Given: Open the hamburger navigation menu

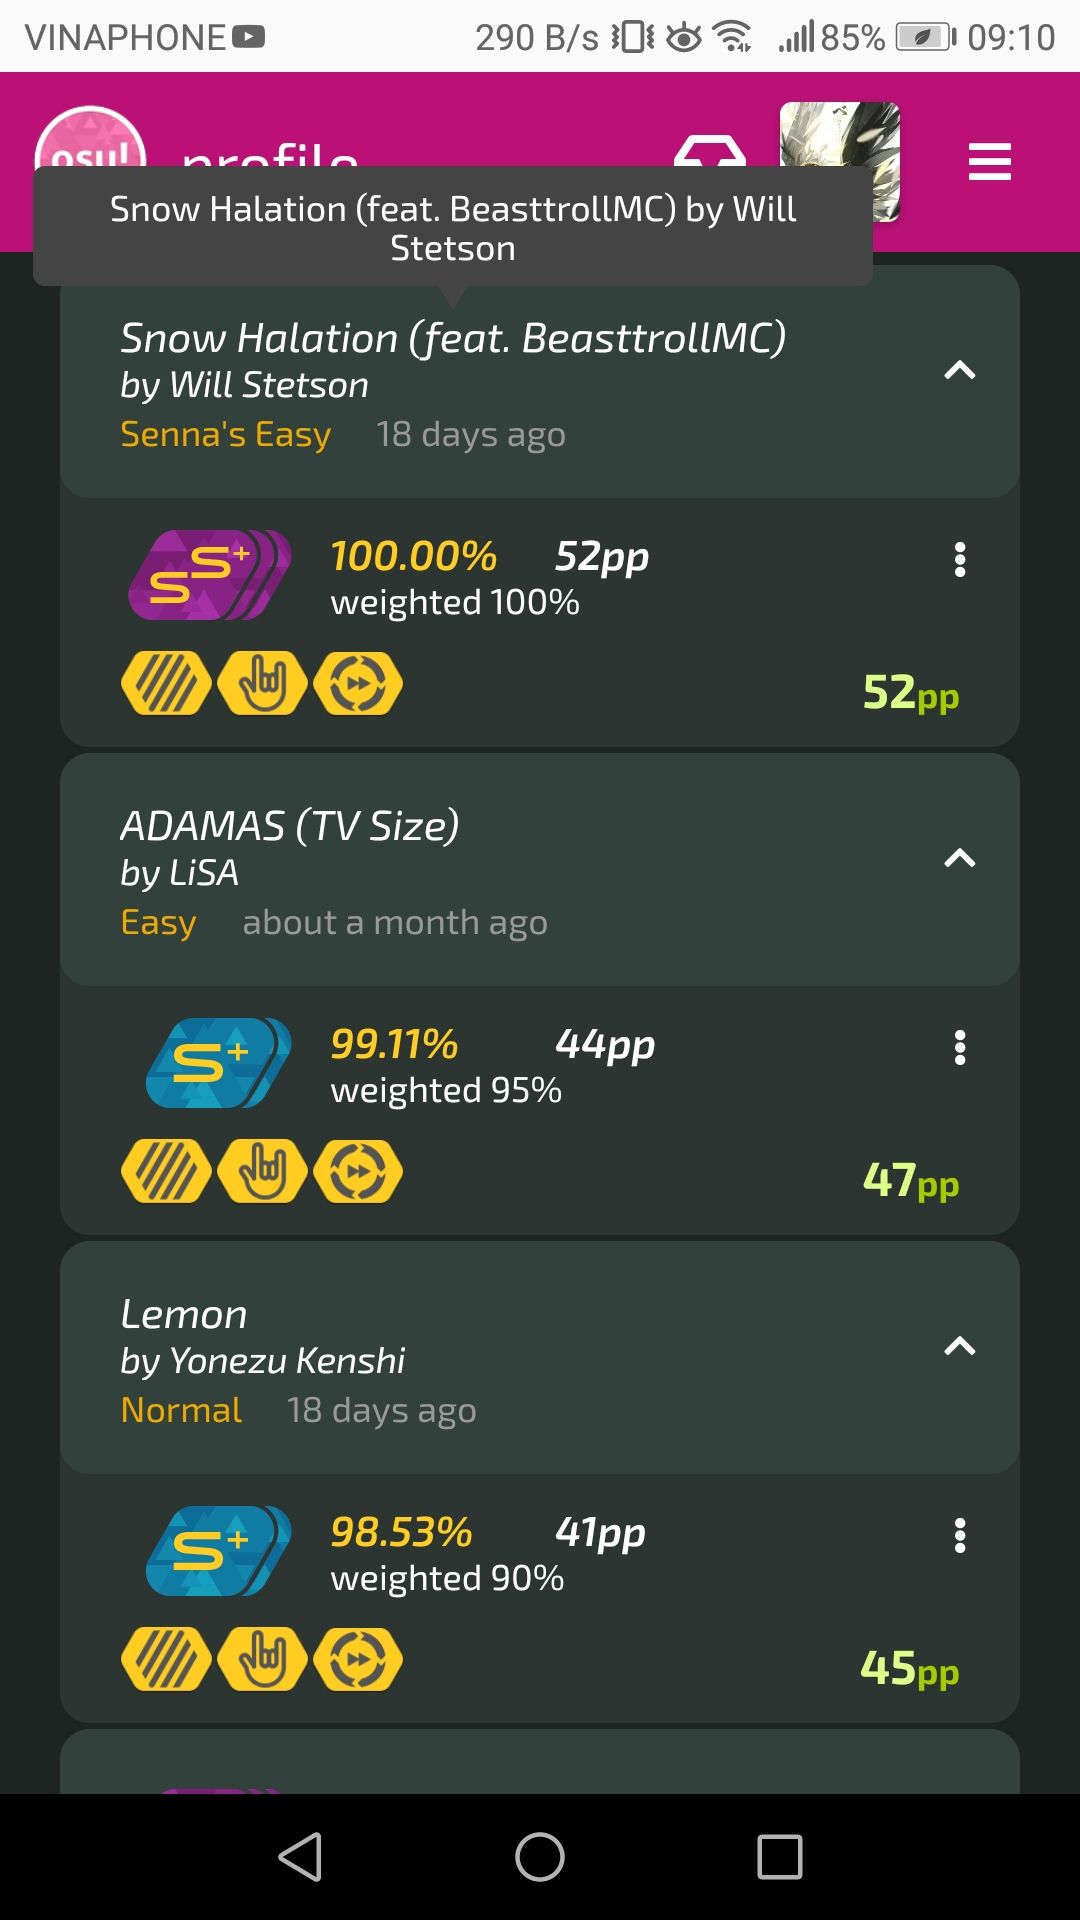Looking at the screenshot, I should tap(989, 162).
